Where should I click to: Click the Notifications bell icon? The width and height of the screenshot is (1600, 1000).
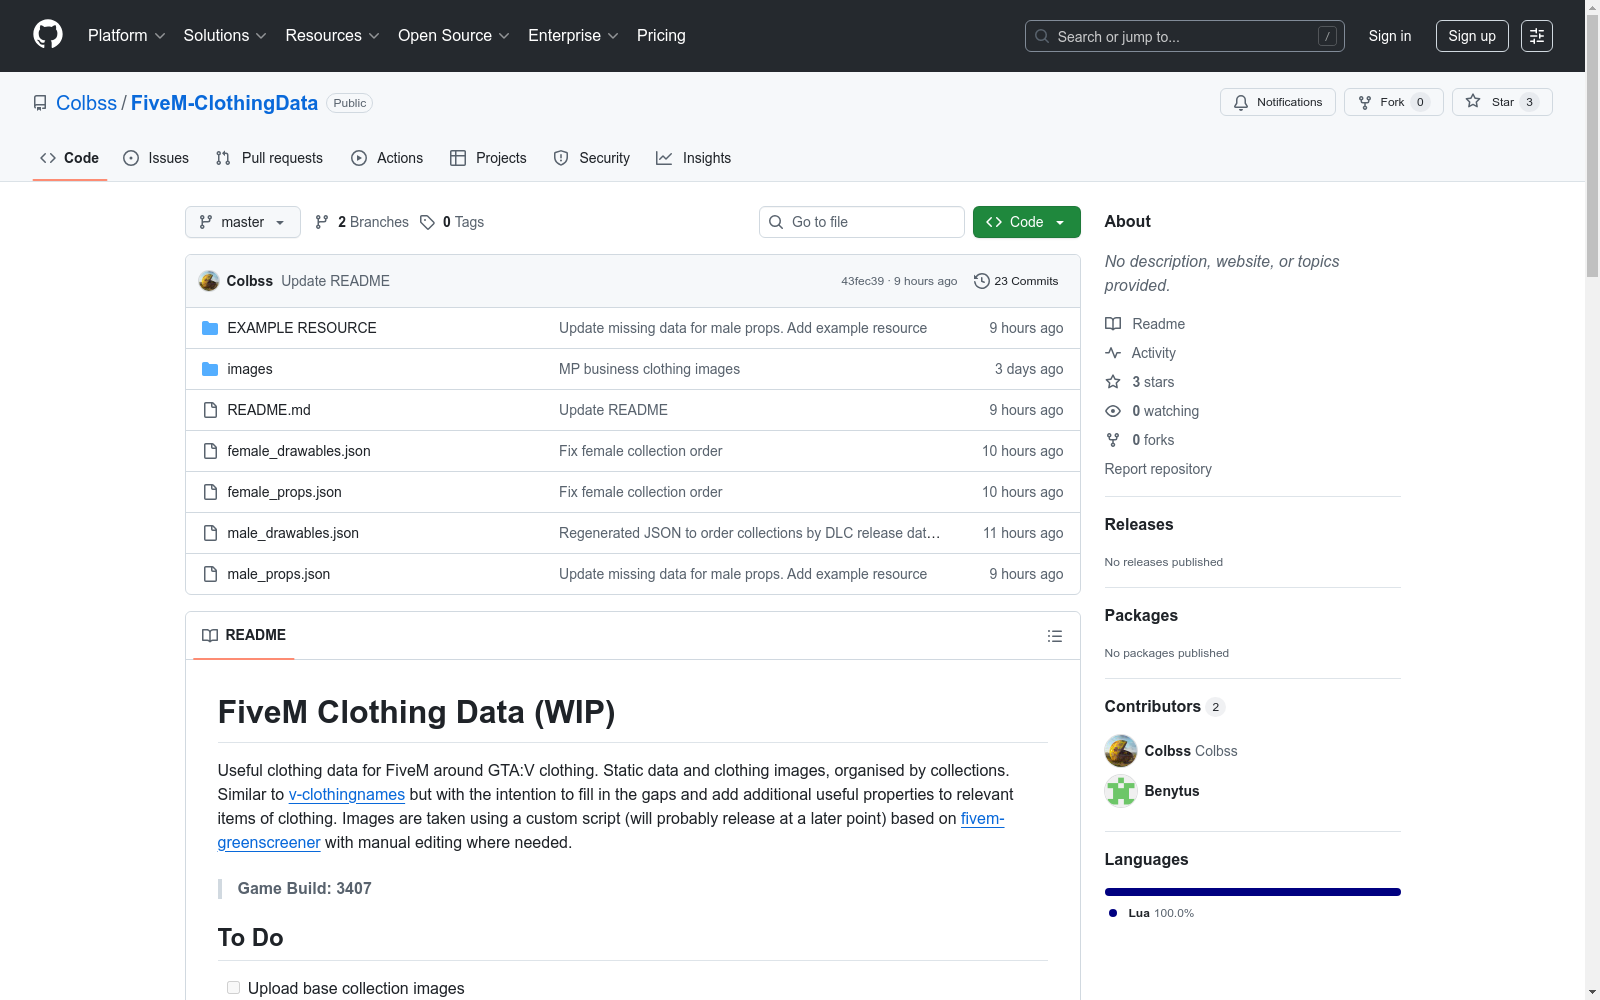[x=1241, y=102]
